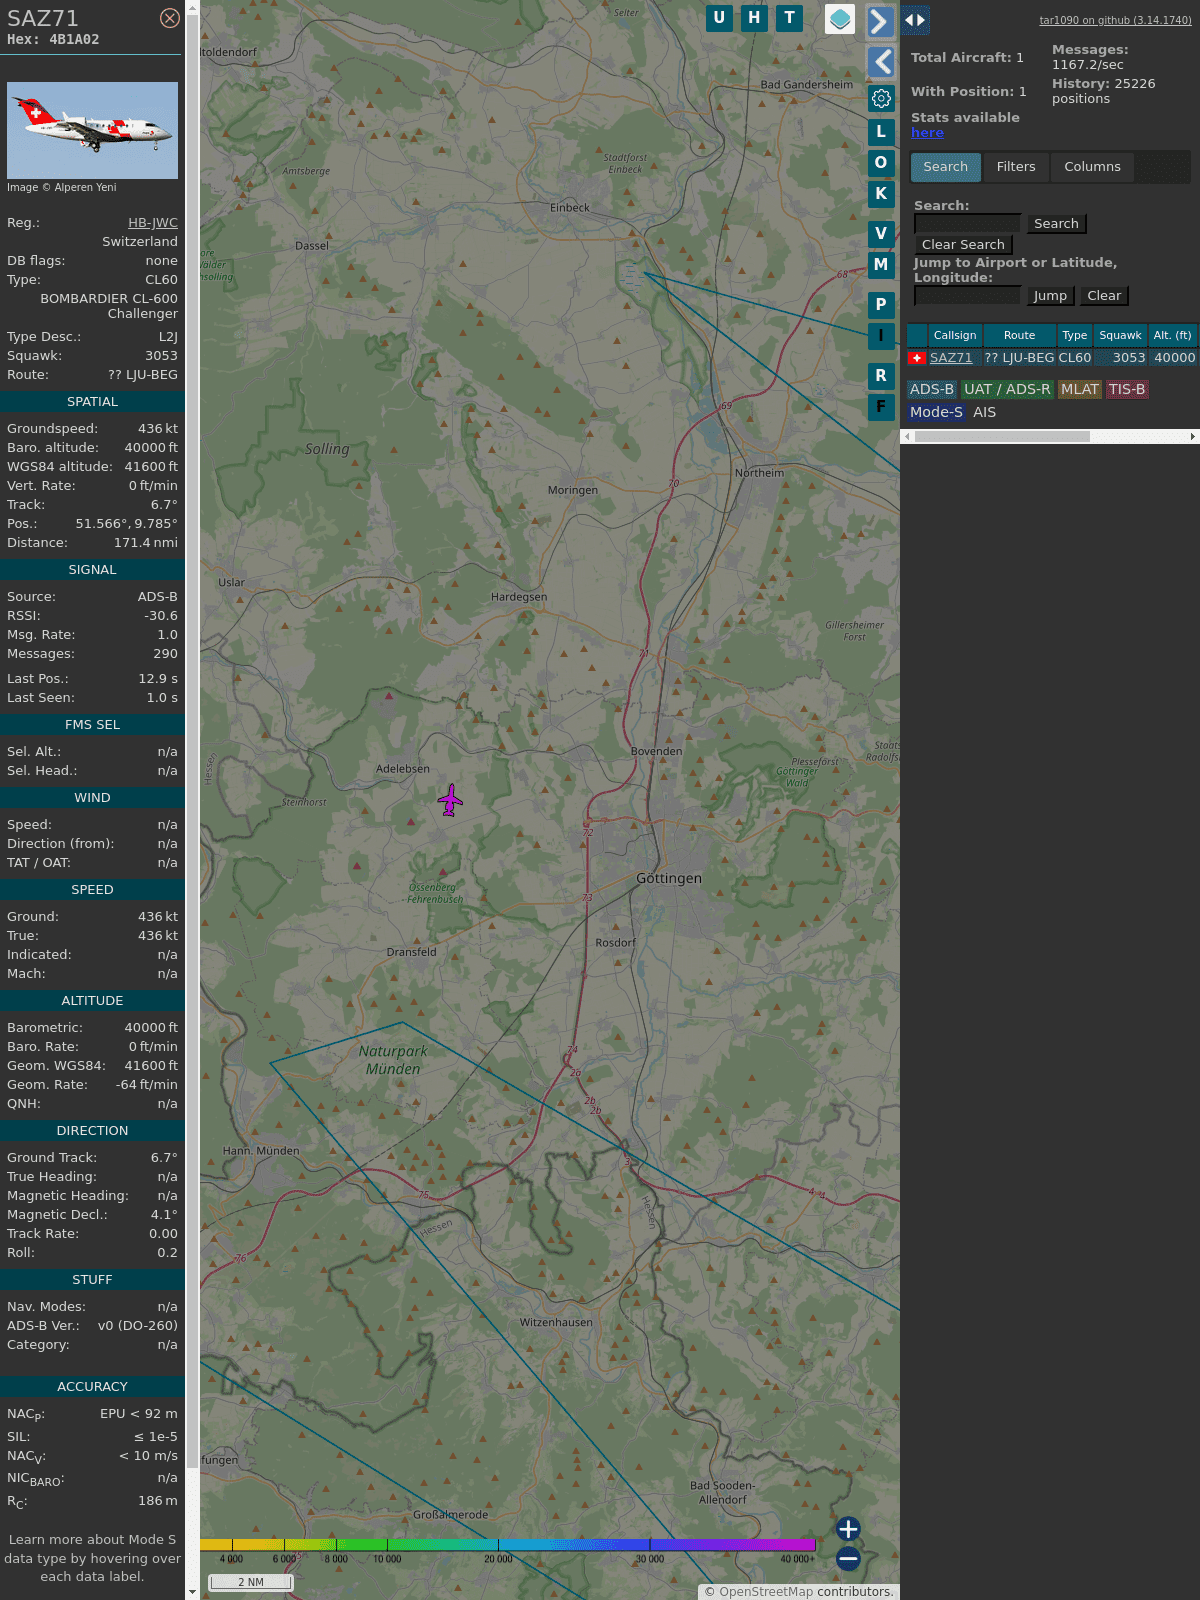Image resolution: width=1200 pixels, height=1600 pixels.
Task: Open the HB-JWC registration link
Action: 152,223
